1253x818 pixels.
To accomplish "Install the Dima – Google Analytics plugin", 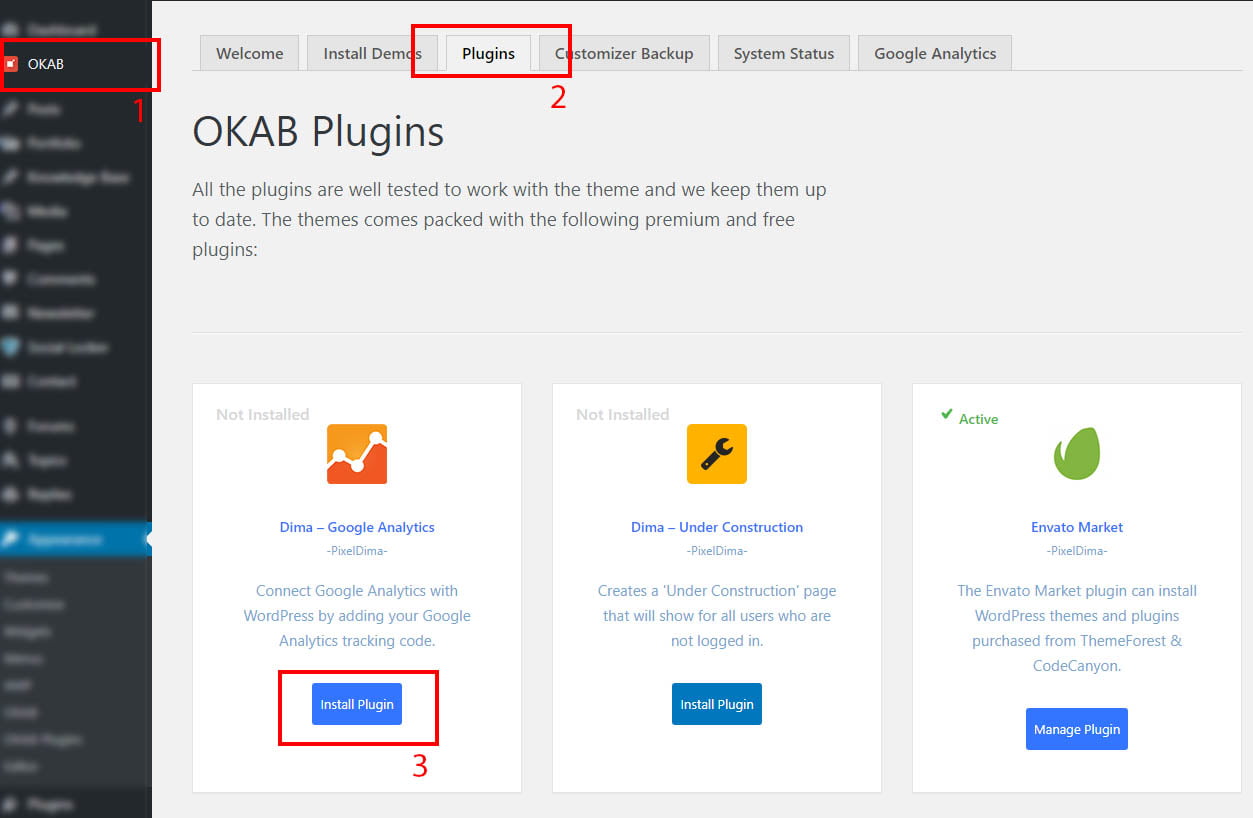I will (x=357, y=704).
